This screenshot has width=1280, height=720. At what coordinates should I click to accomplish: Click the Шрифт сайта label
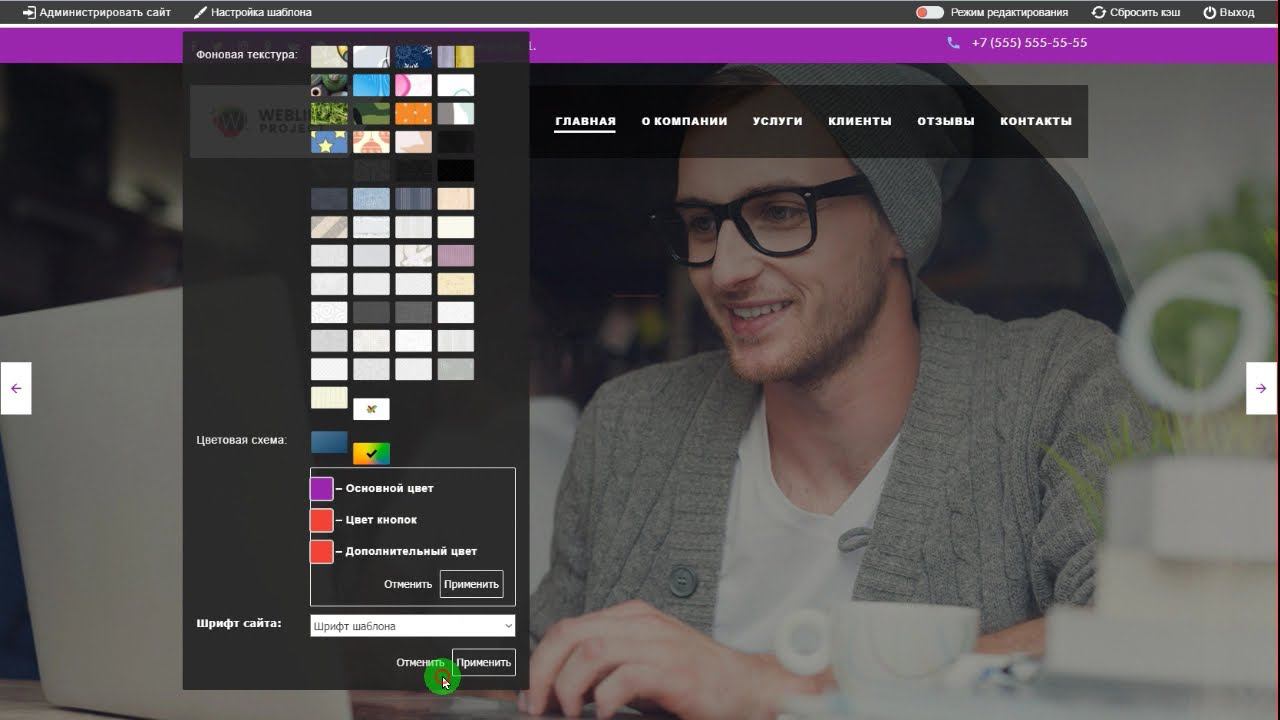coord(238,623)
